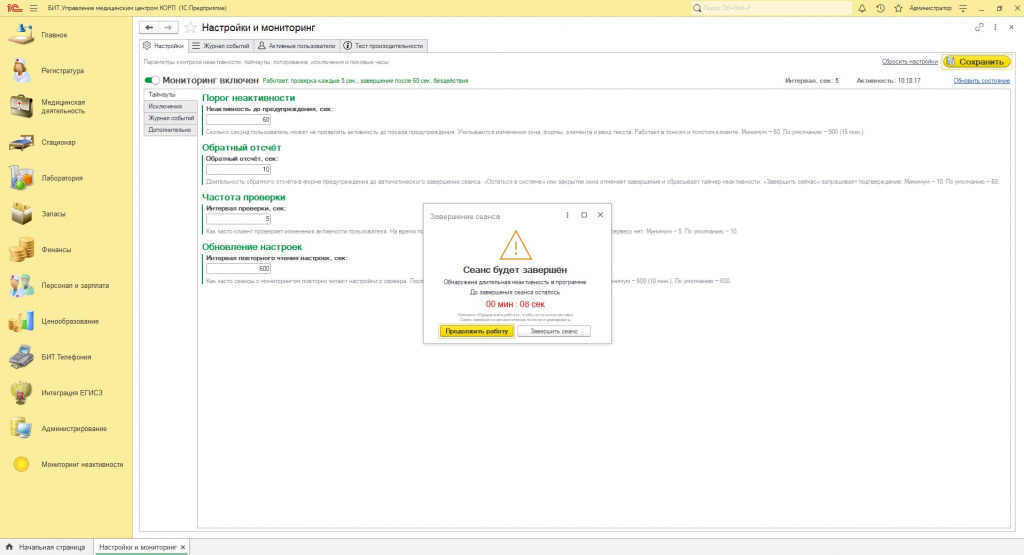Click the Обратный отсчёт seconds field
The height and width of the screenshot is (555, 1024).
[238, 169]
